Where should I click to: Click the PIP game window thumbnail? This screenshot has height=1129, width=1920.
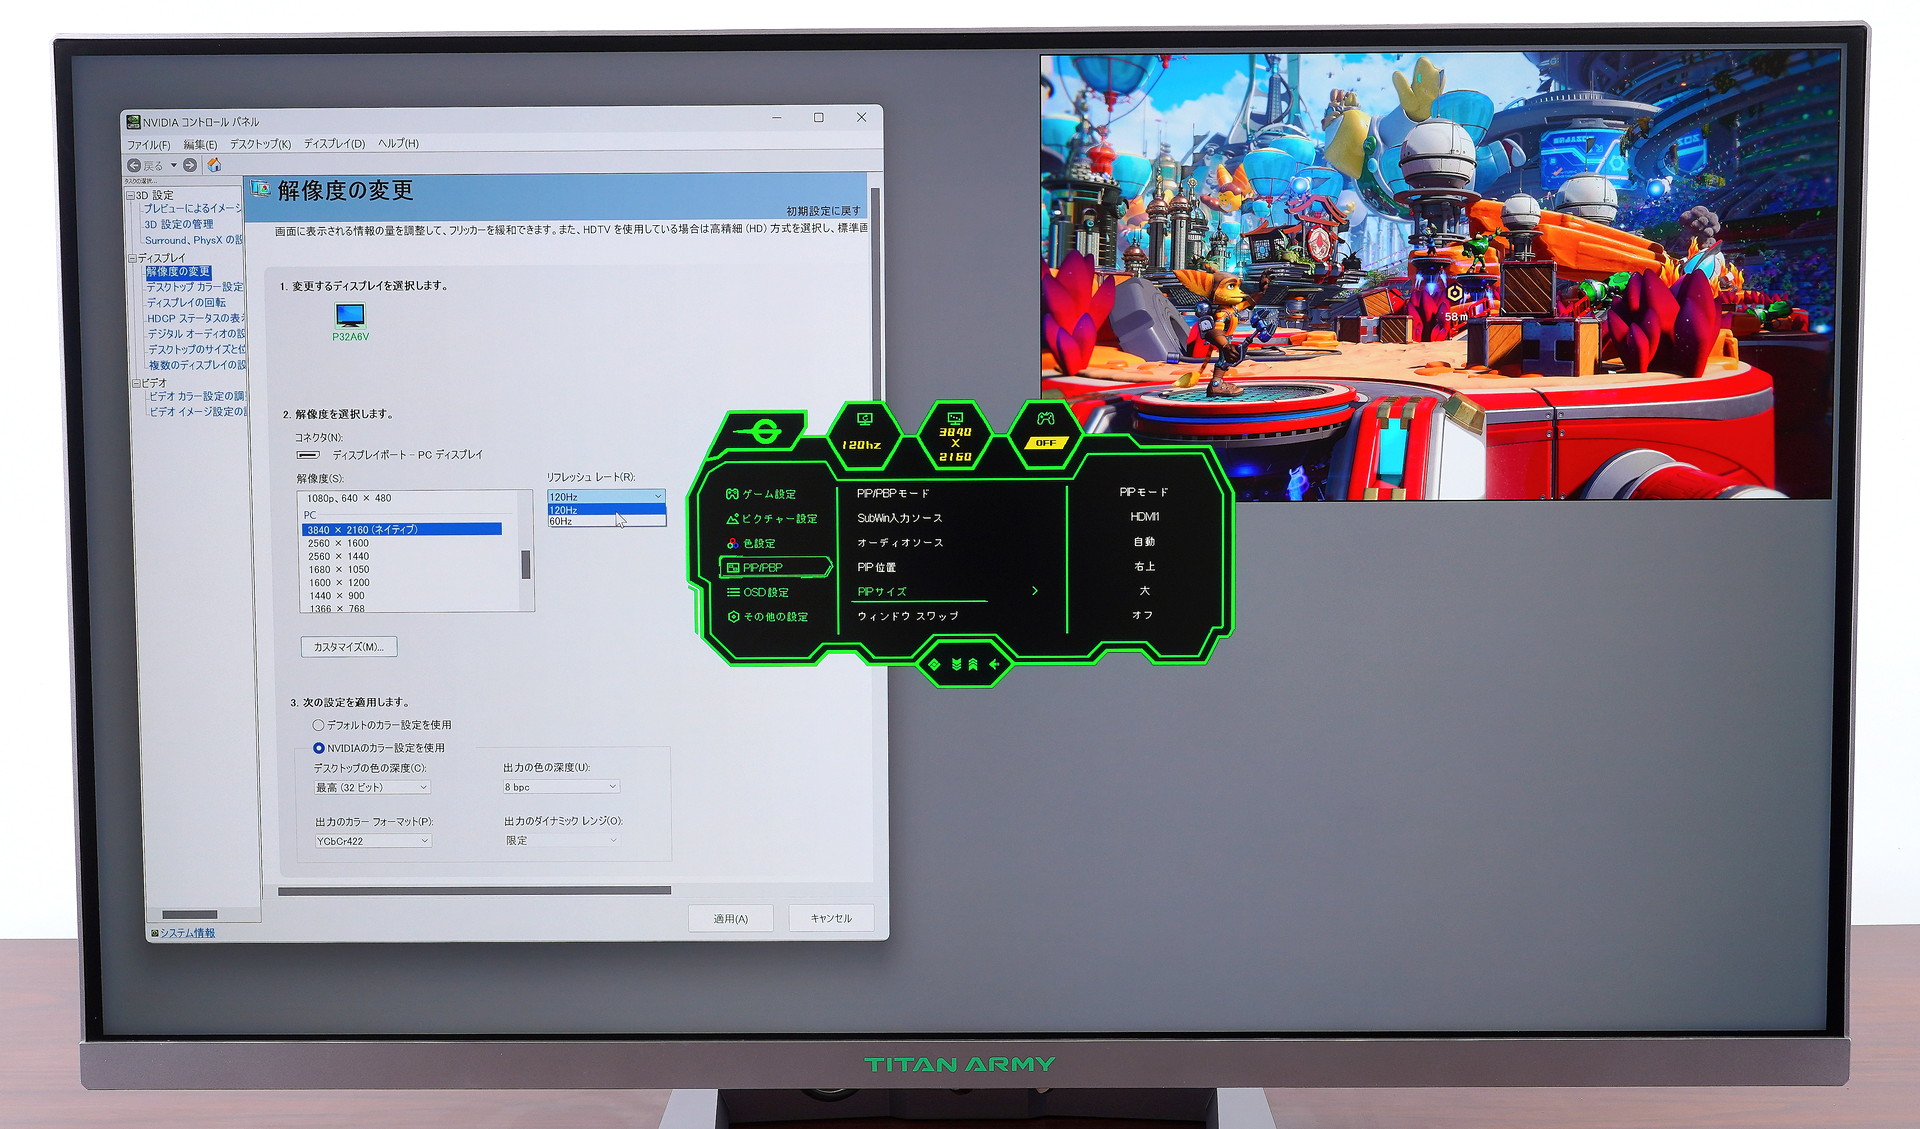1437,276
